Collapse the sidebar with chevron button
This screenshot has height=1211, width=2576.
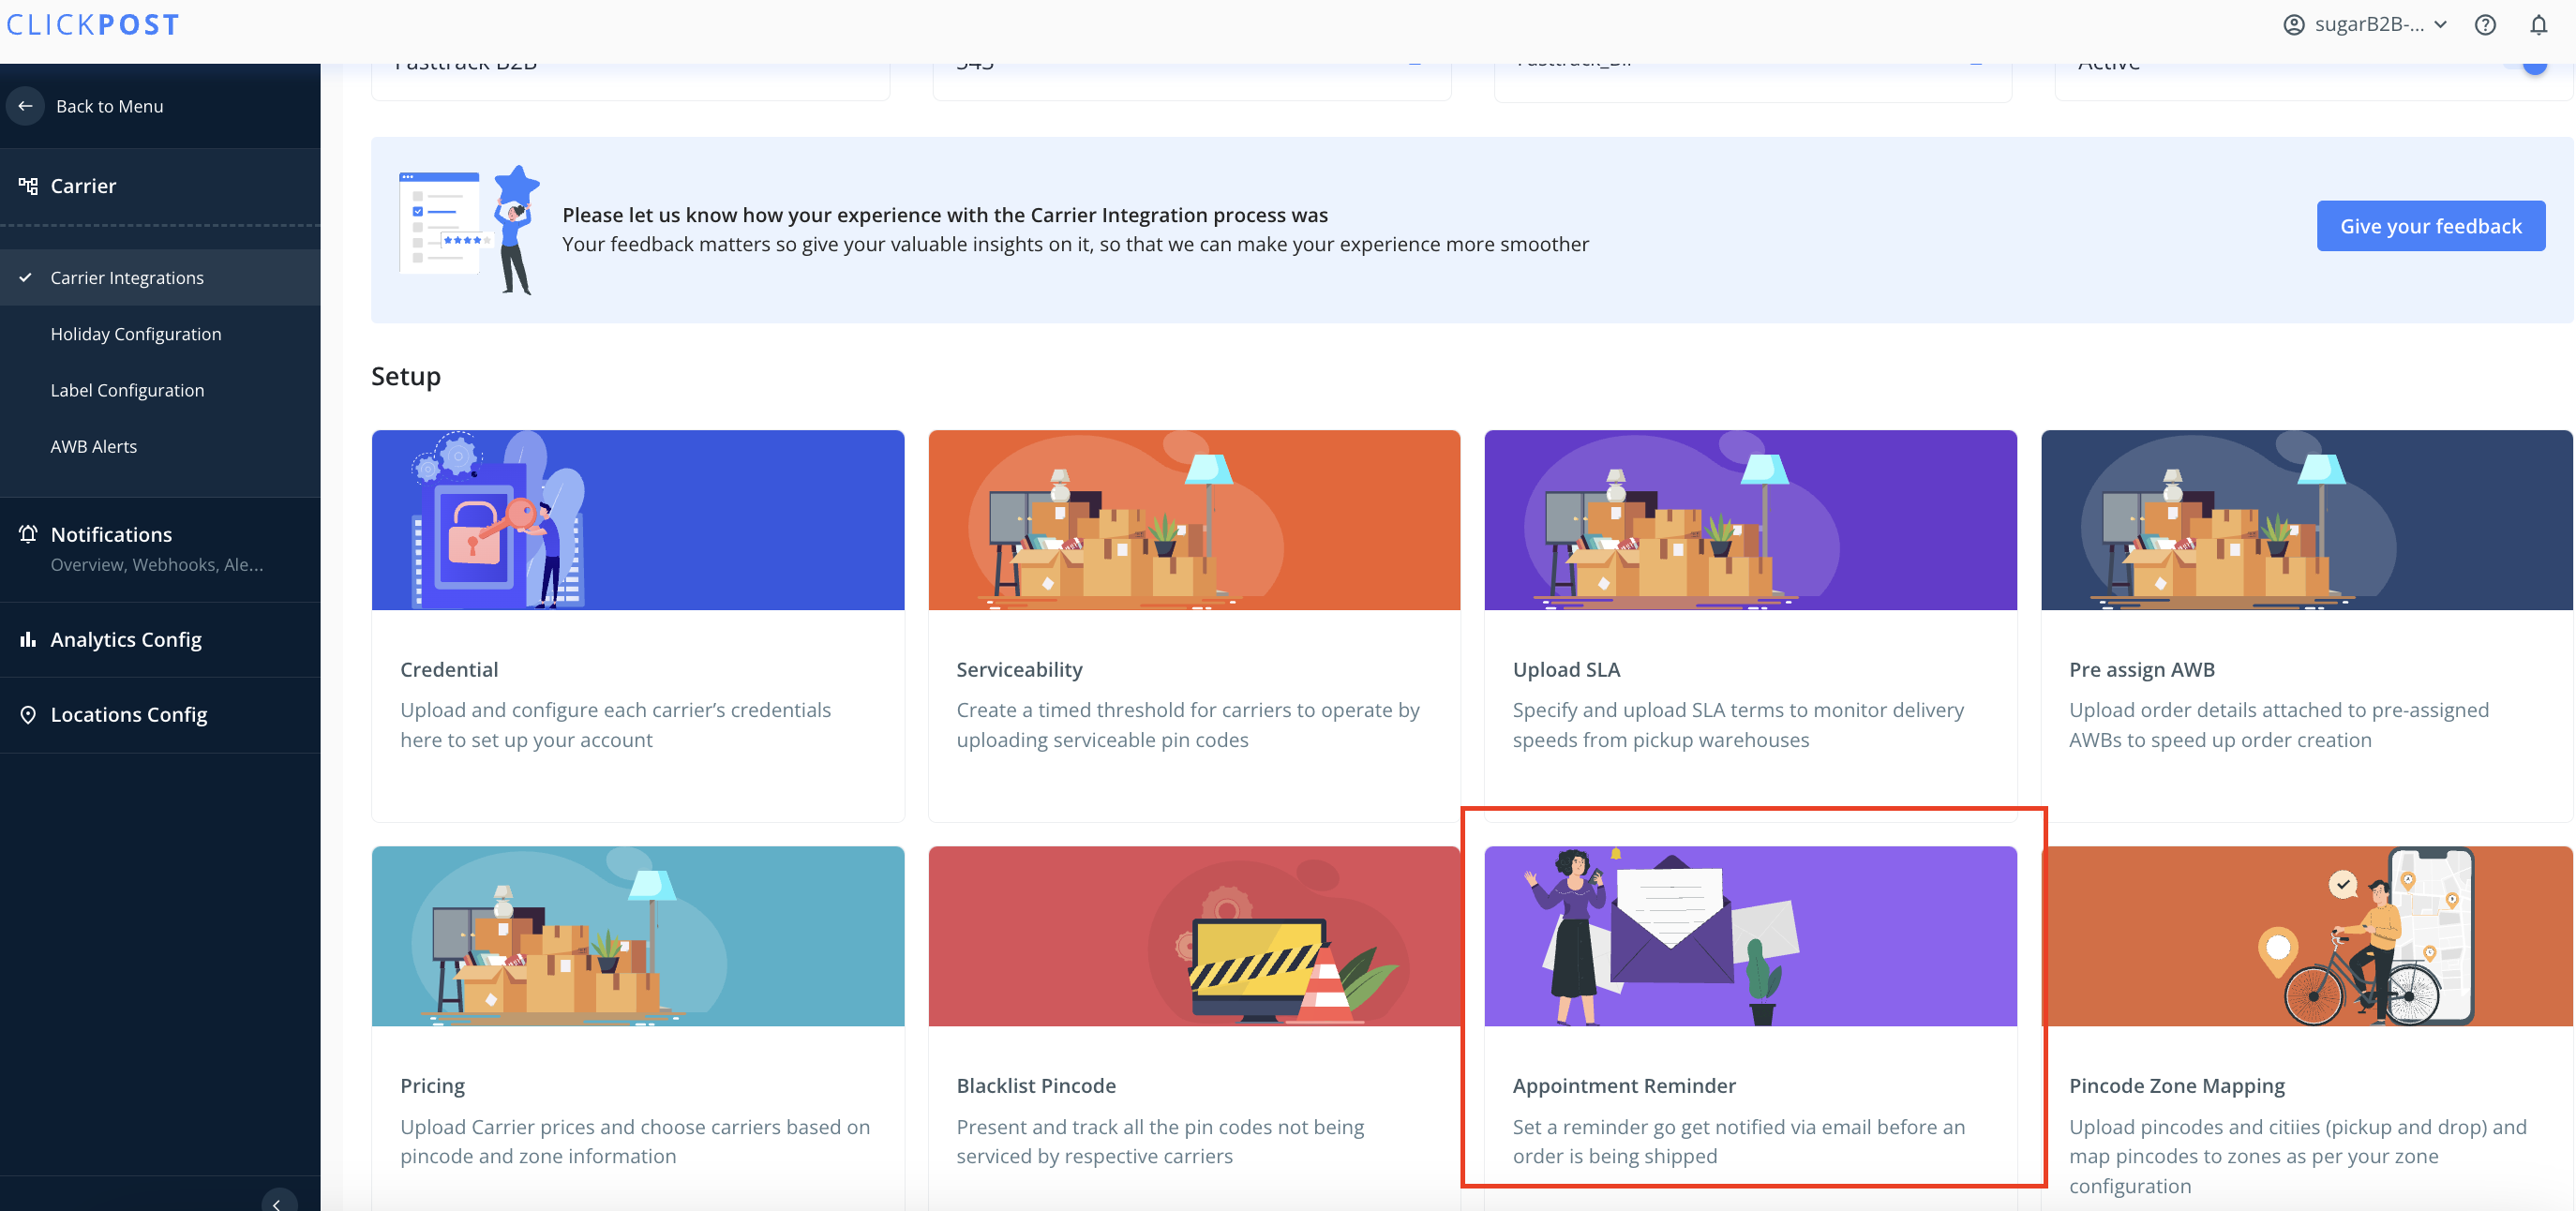click(x=278, y=1201)
